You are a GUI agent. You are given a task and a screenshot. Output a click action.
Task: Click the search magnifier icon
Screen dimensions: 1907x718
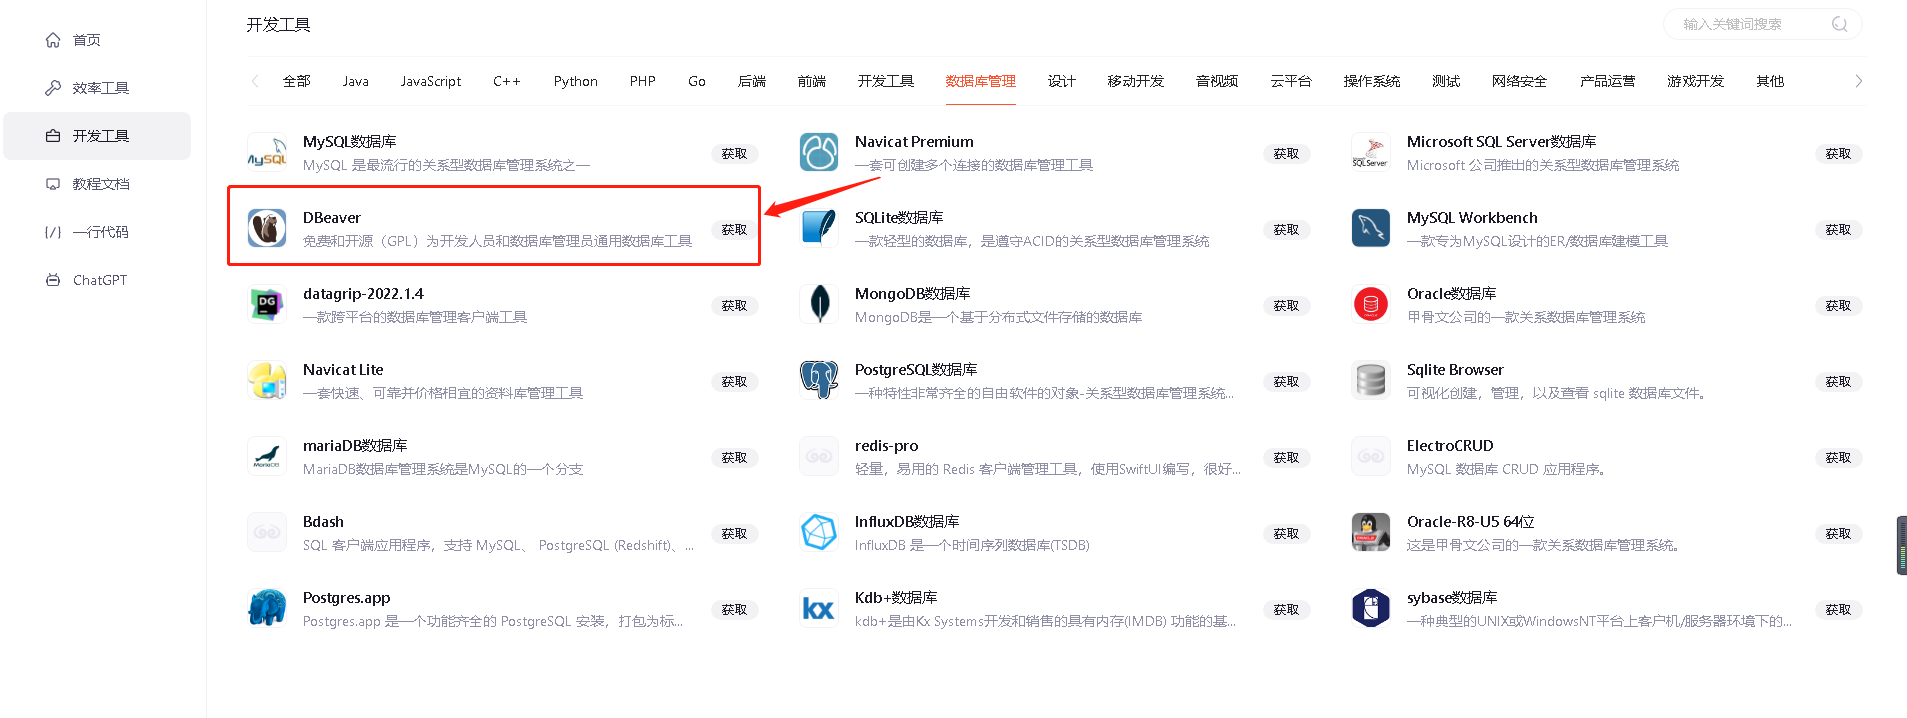[1839, 24]
